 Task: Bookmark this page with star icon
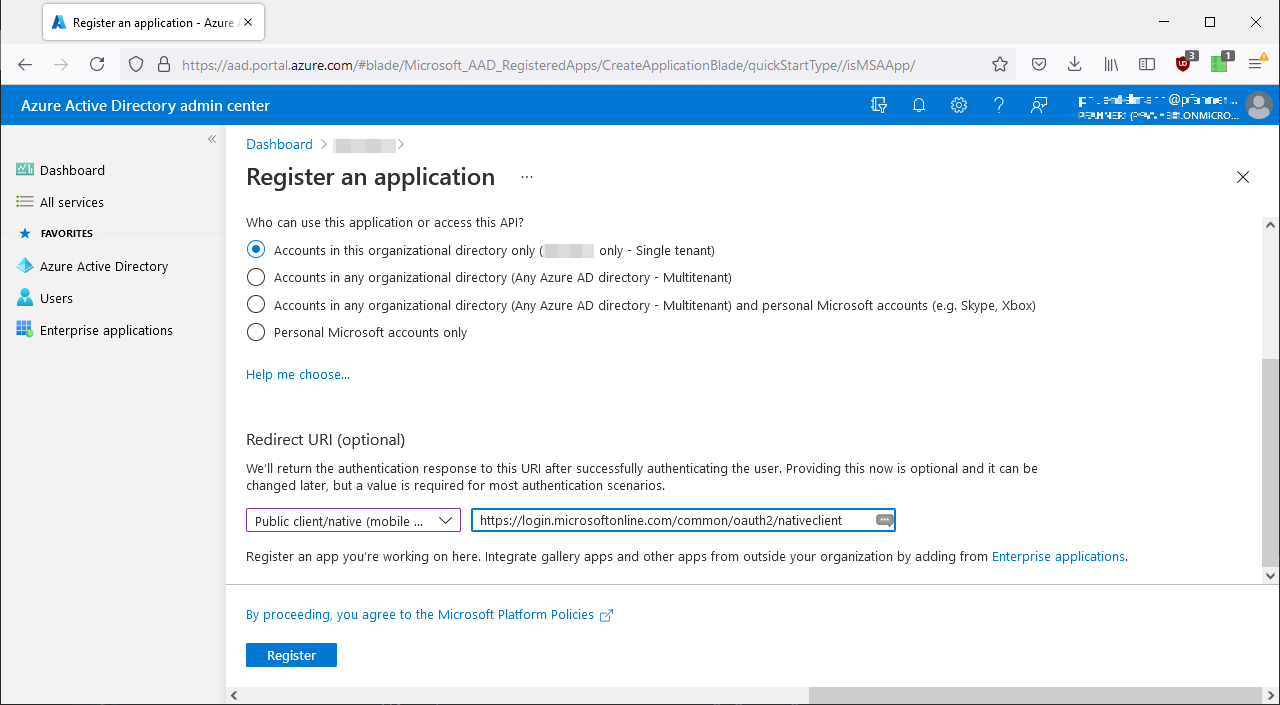[x=1000, y=64]
